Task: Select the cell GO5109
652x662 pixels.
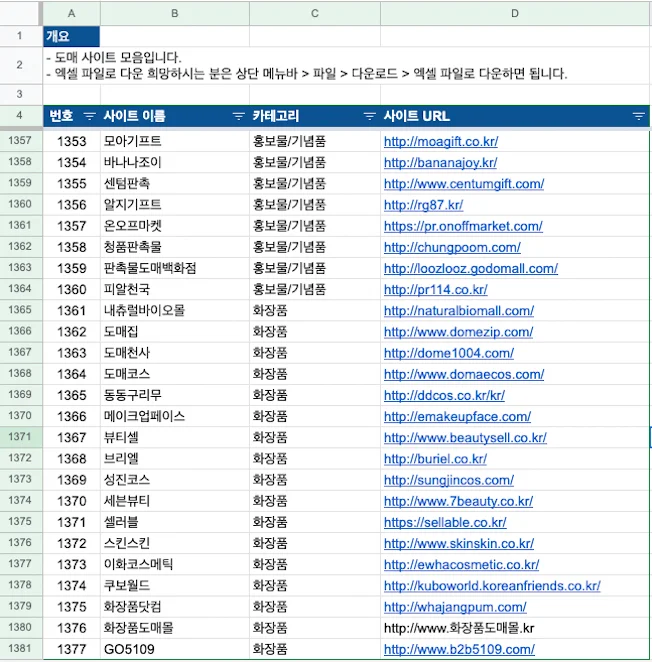Action: [x=175, y=649]
